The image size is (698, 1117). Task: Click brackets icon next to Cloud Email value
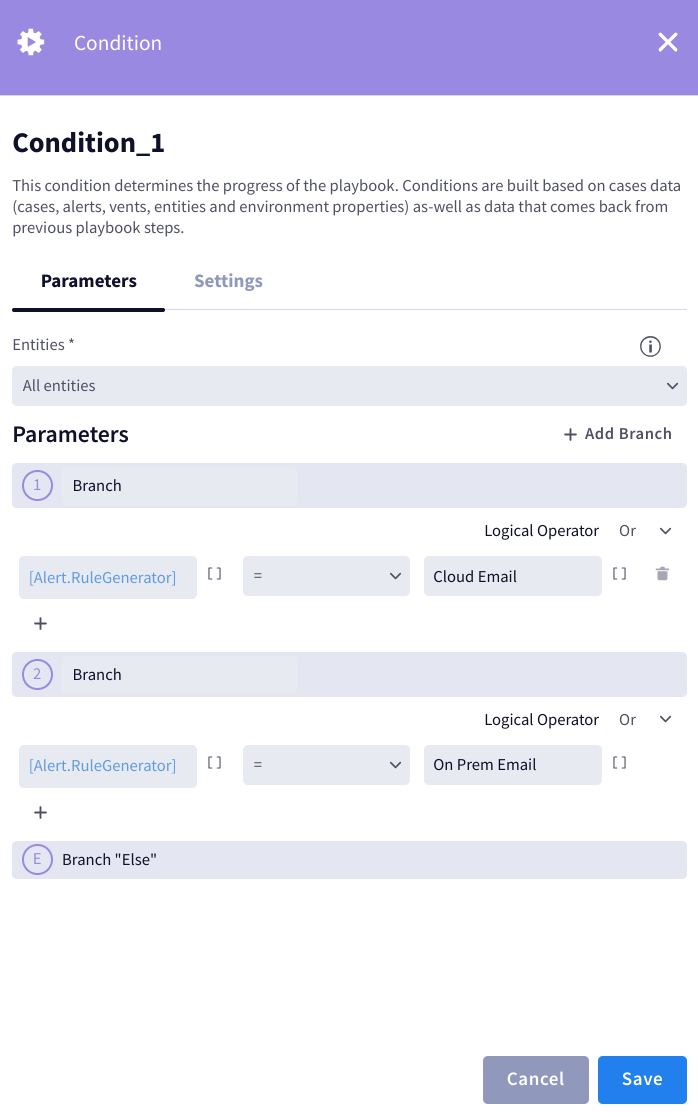[x=619, y=573]
